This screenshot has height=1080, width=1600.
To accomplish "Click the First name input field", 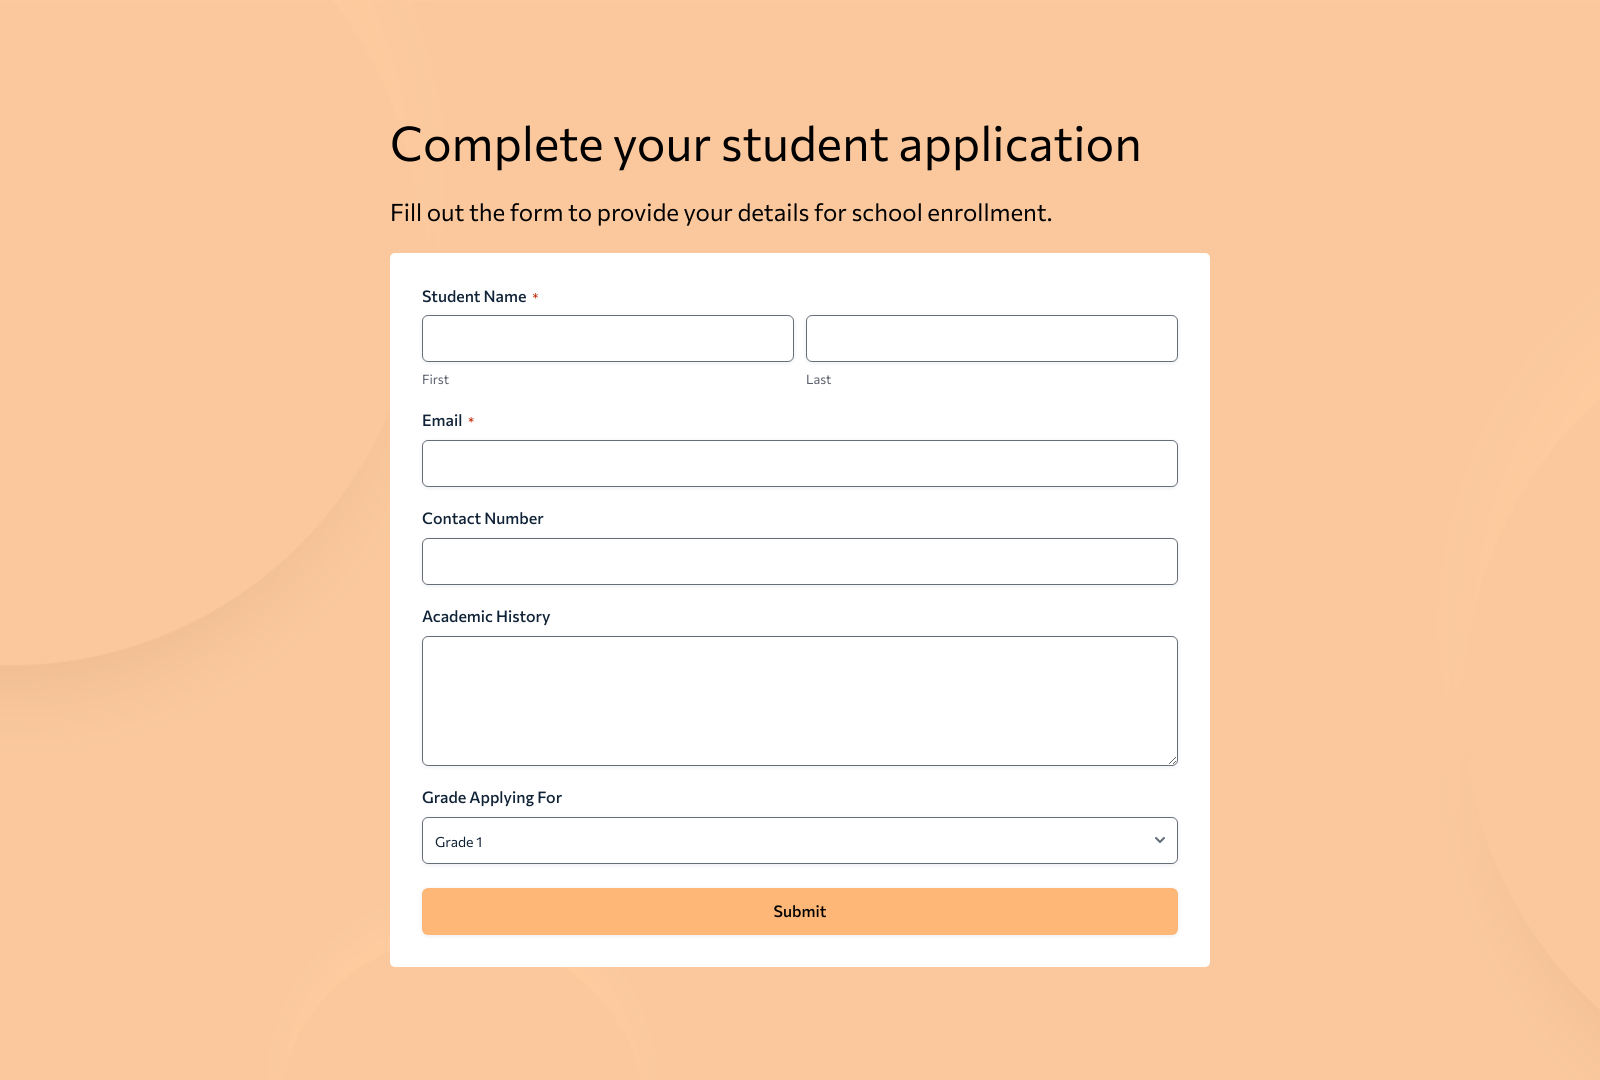I will click(x=607, y=338).
